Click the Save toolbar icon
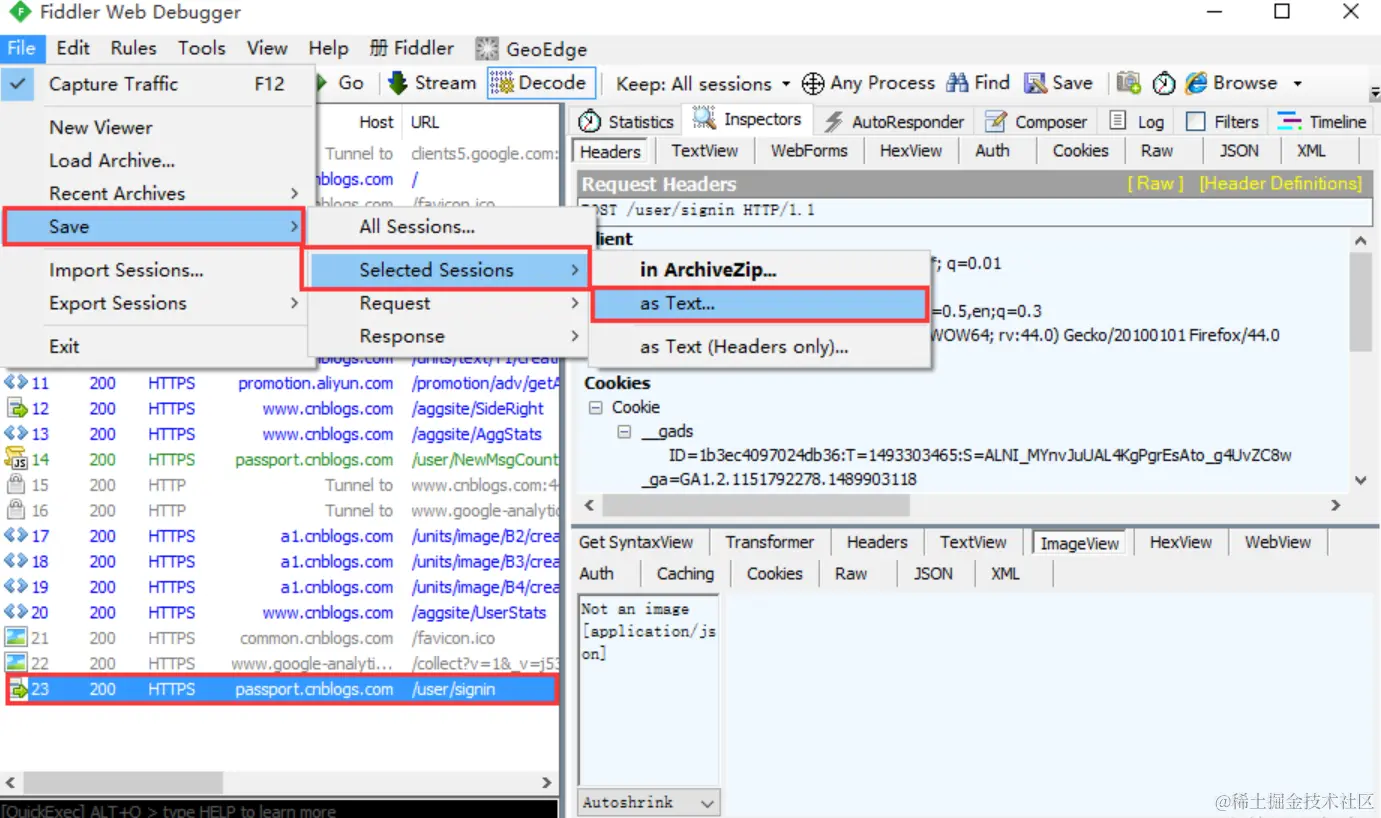Screen dimensions: 1381x818 click(x=1036, y=83)
